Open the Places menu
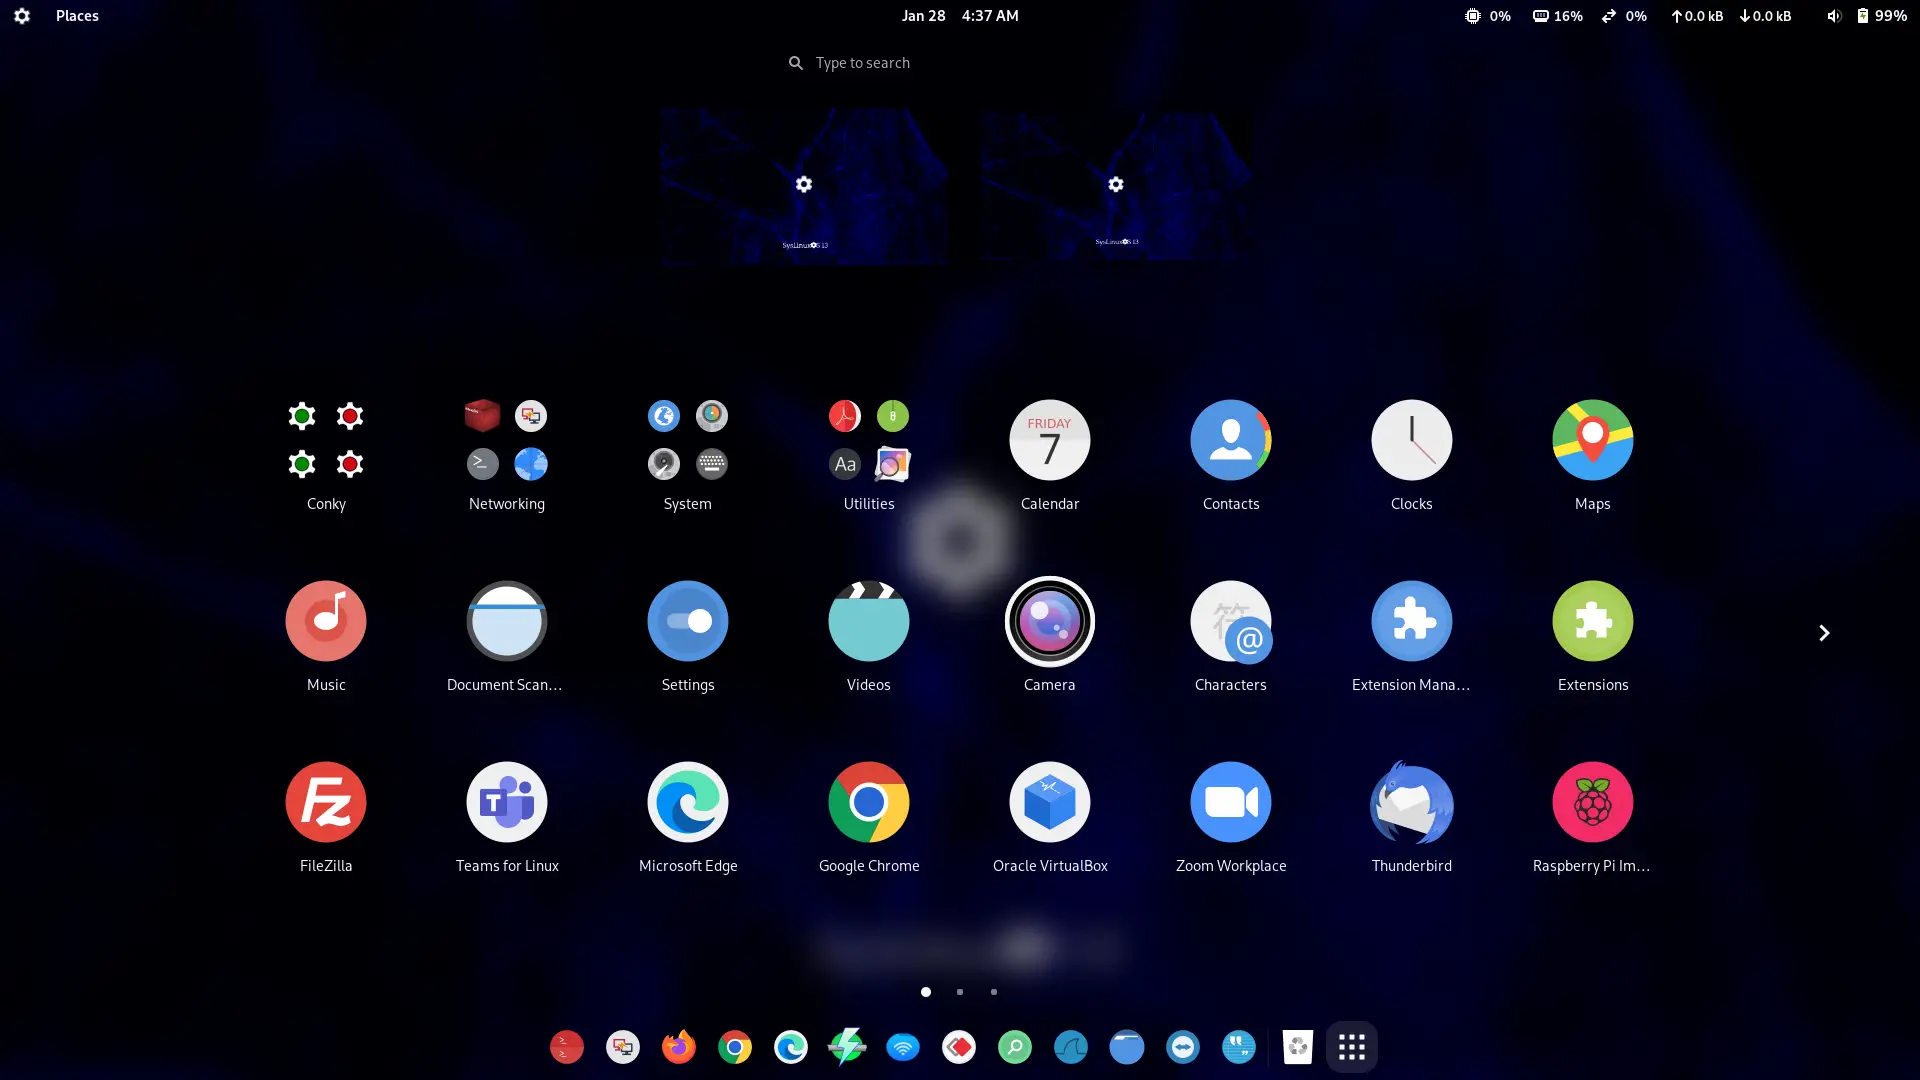This screenshot has height=1080, width=1920. [x=77, y=15]
